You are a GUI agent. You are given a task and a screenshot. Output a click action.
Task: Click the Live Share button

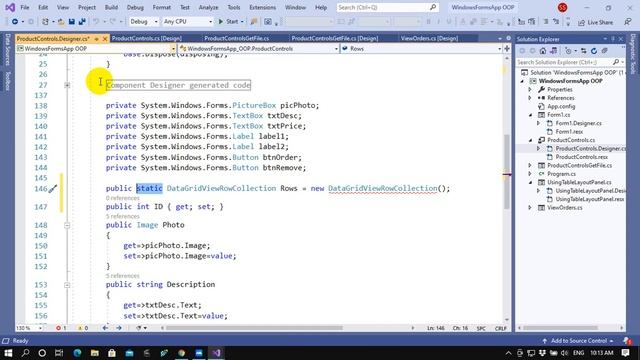pos(596,22)
